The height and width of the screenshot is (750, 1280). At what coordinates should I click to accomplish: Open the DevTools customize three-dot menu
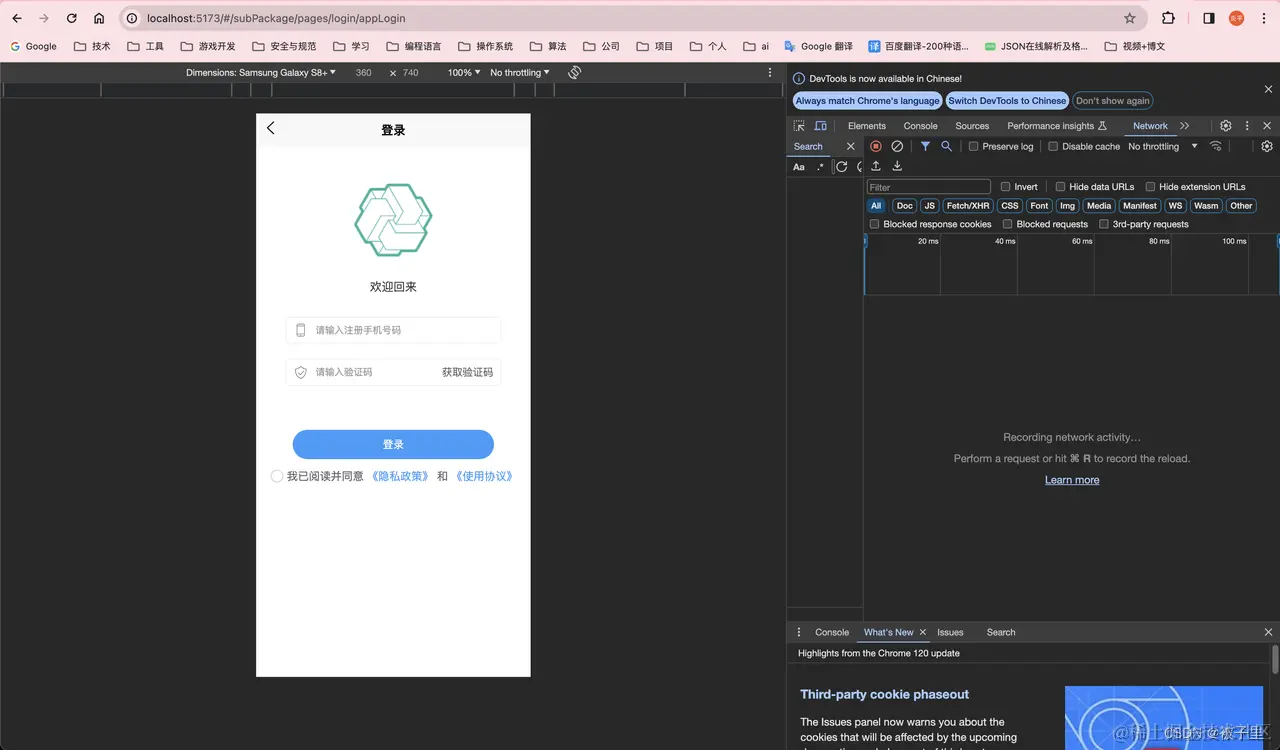[1247, 126]
